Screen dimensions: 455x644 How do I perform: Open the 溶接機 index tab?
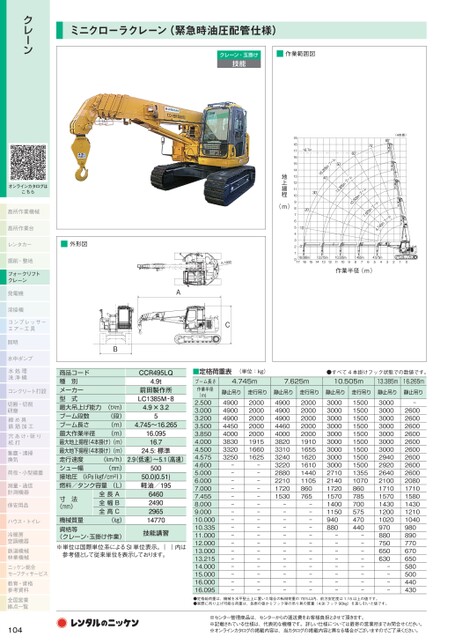pos(25,310)
